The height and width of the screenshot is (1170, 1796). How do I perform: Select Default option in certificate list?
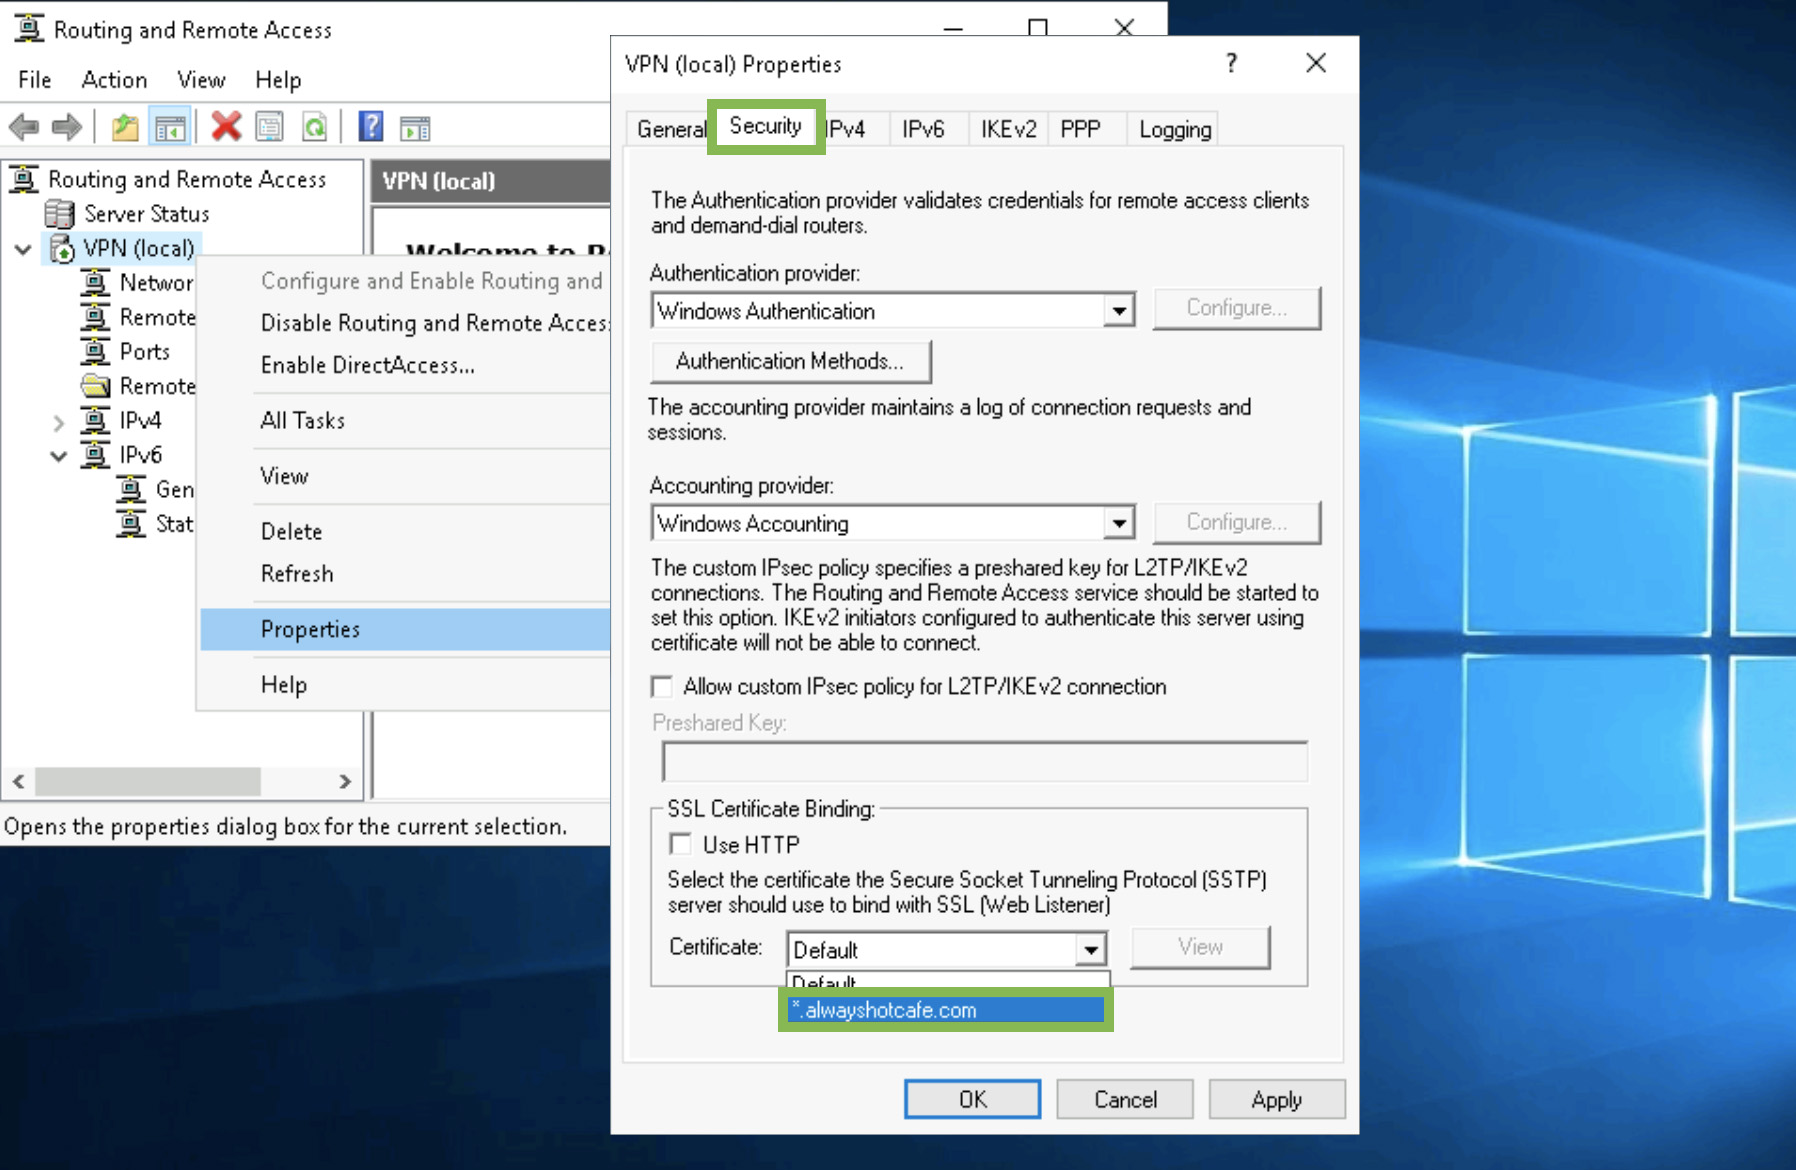[948, 982]
